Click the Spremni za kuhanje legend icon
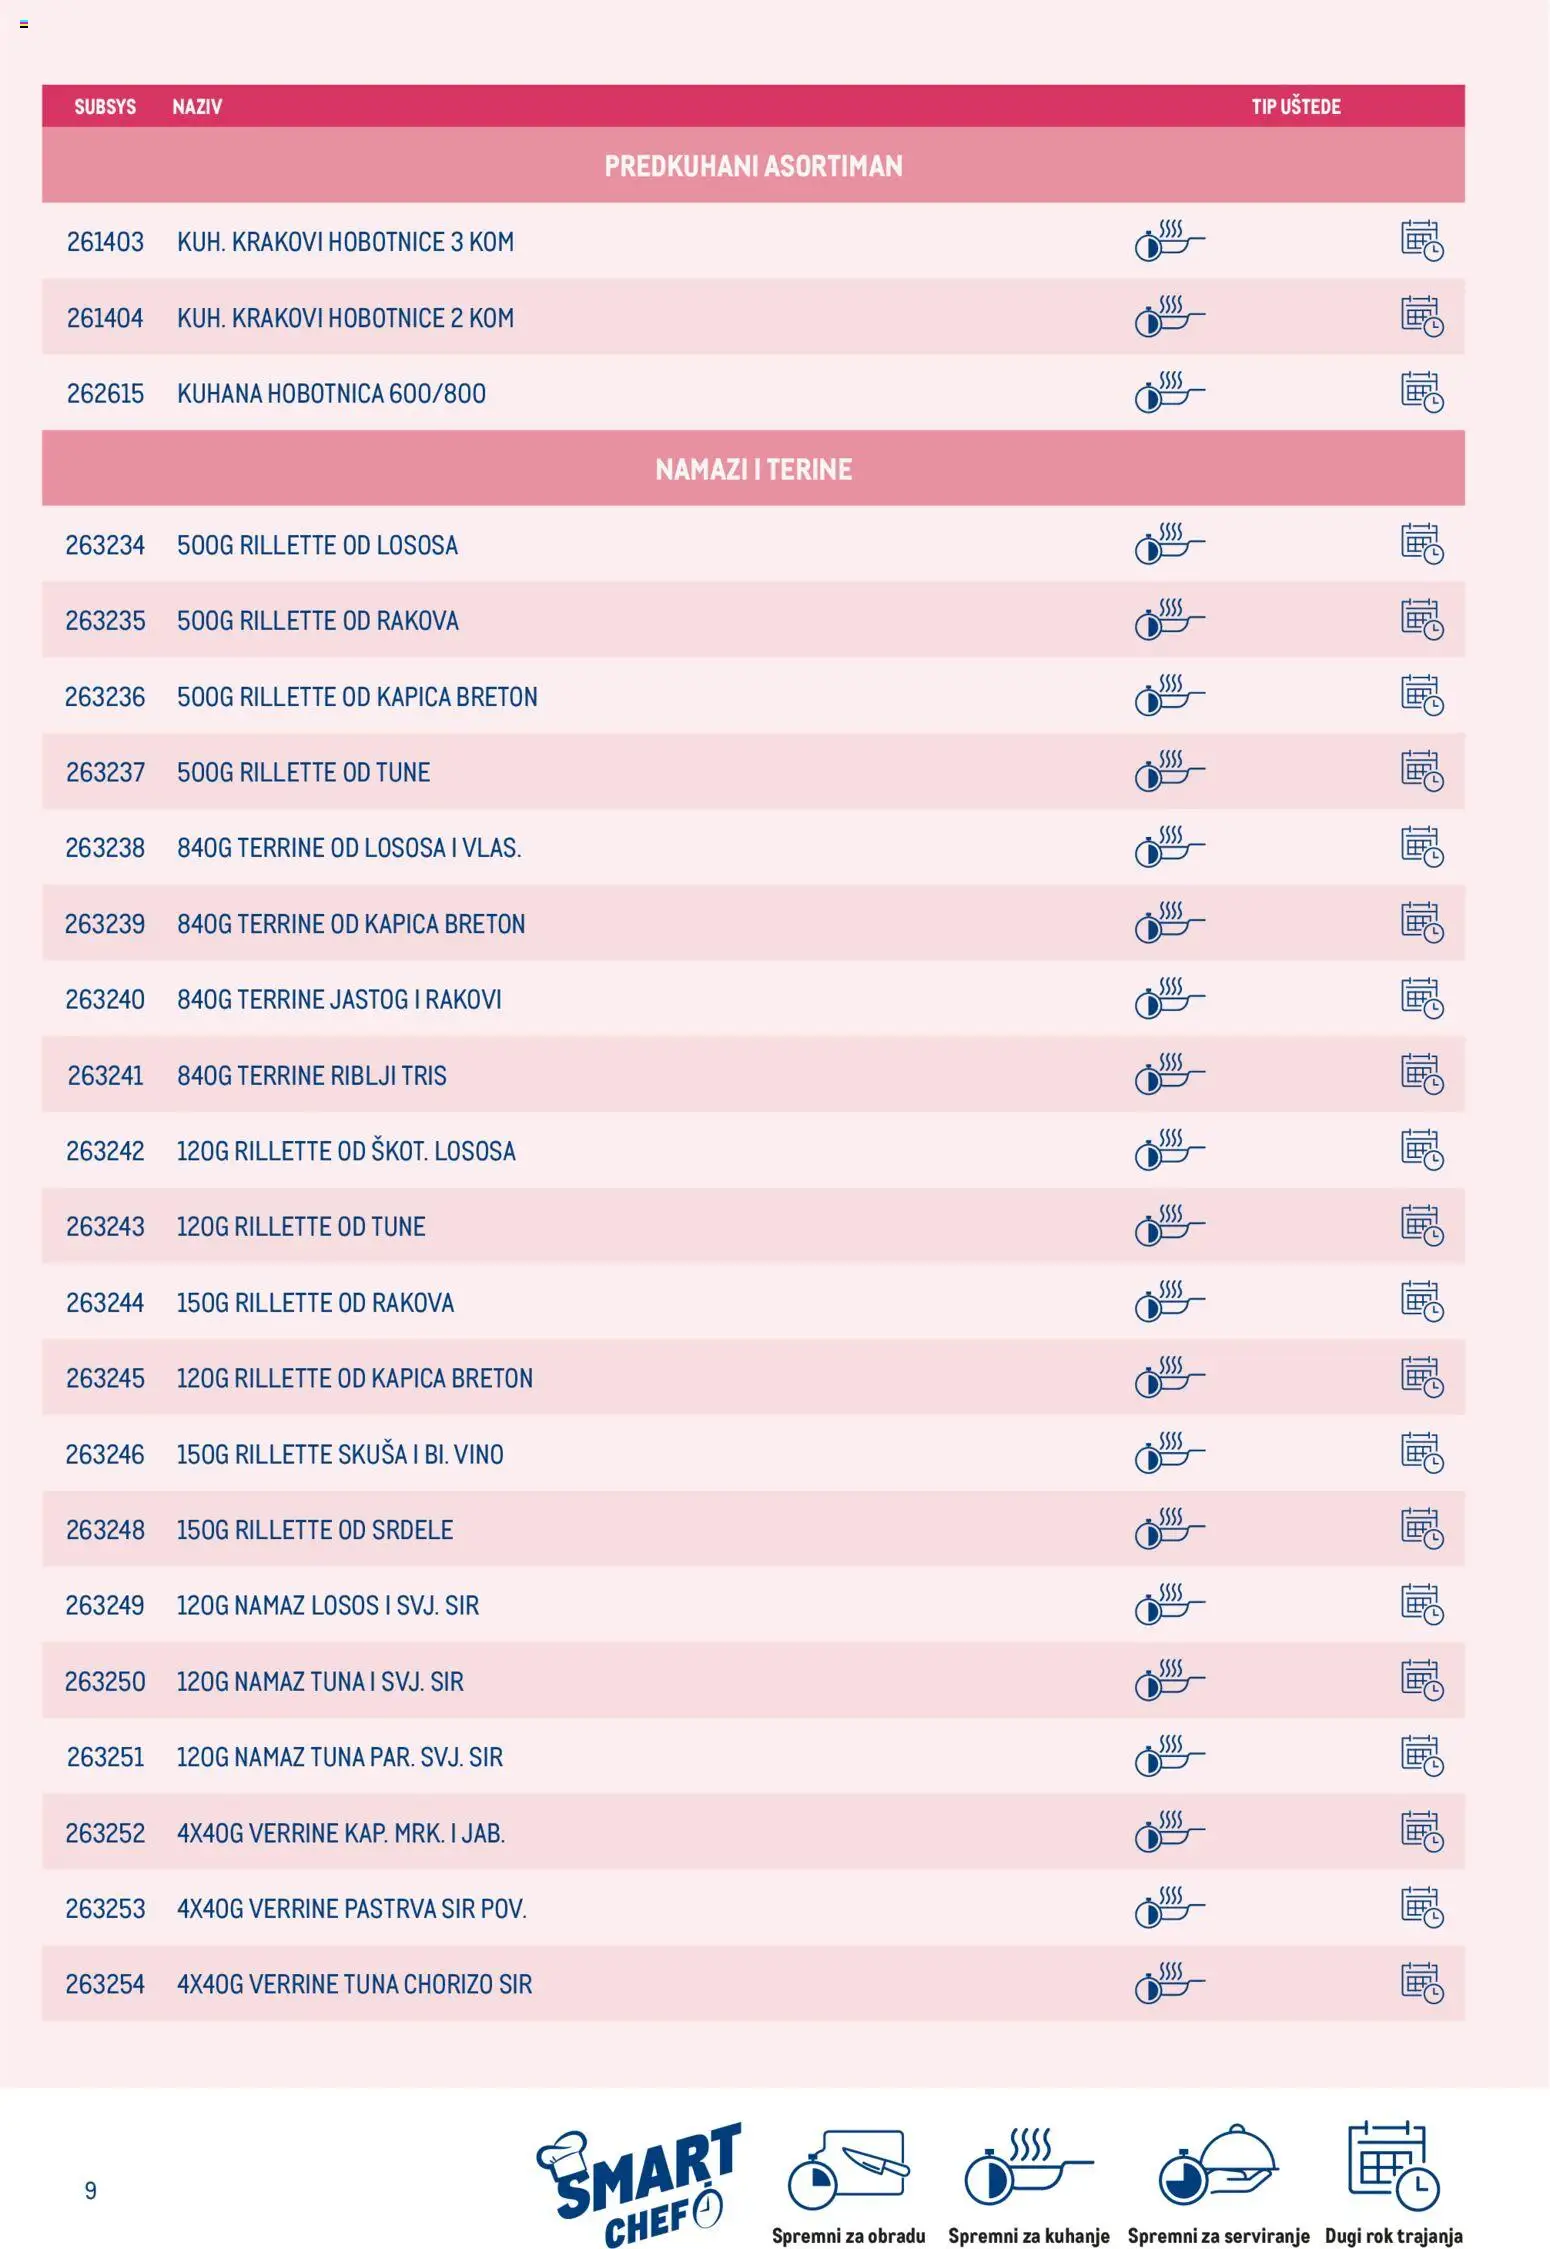 click(1027, 2168)
